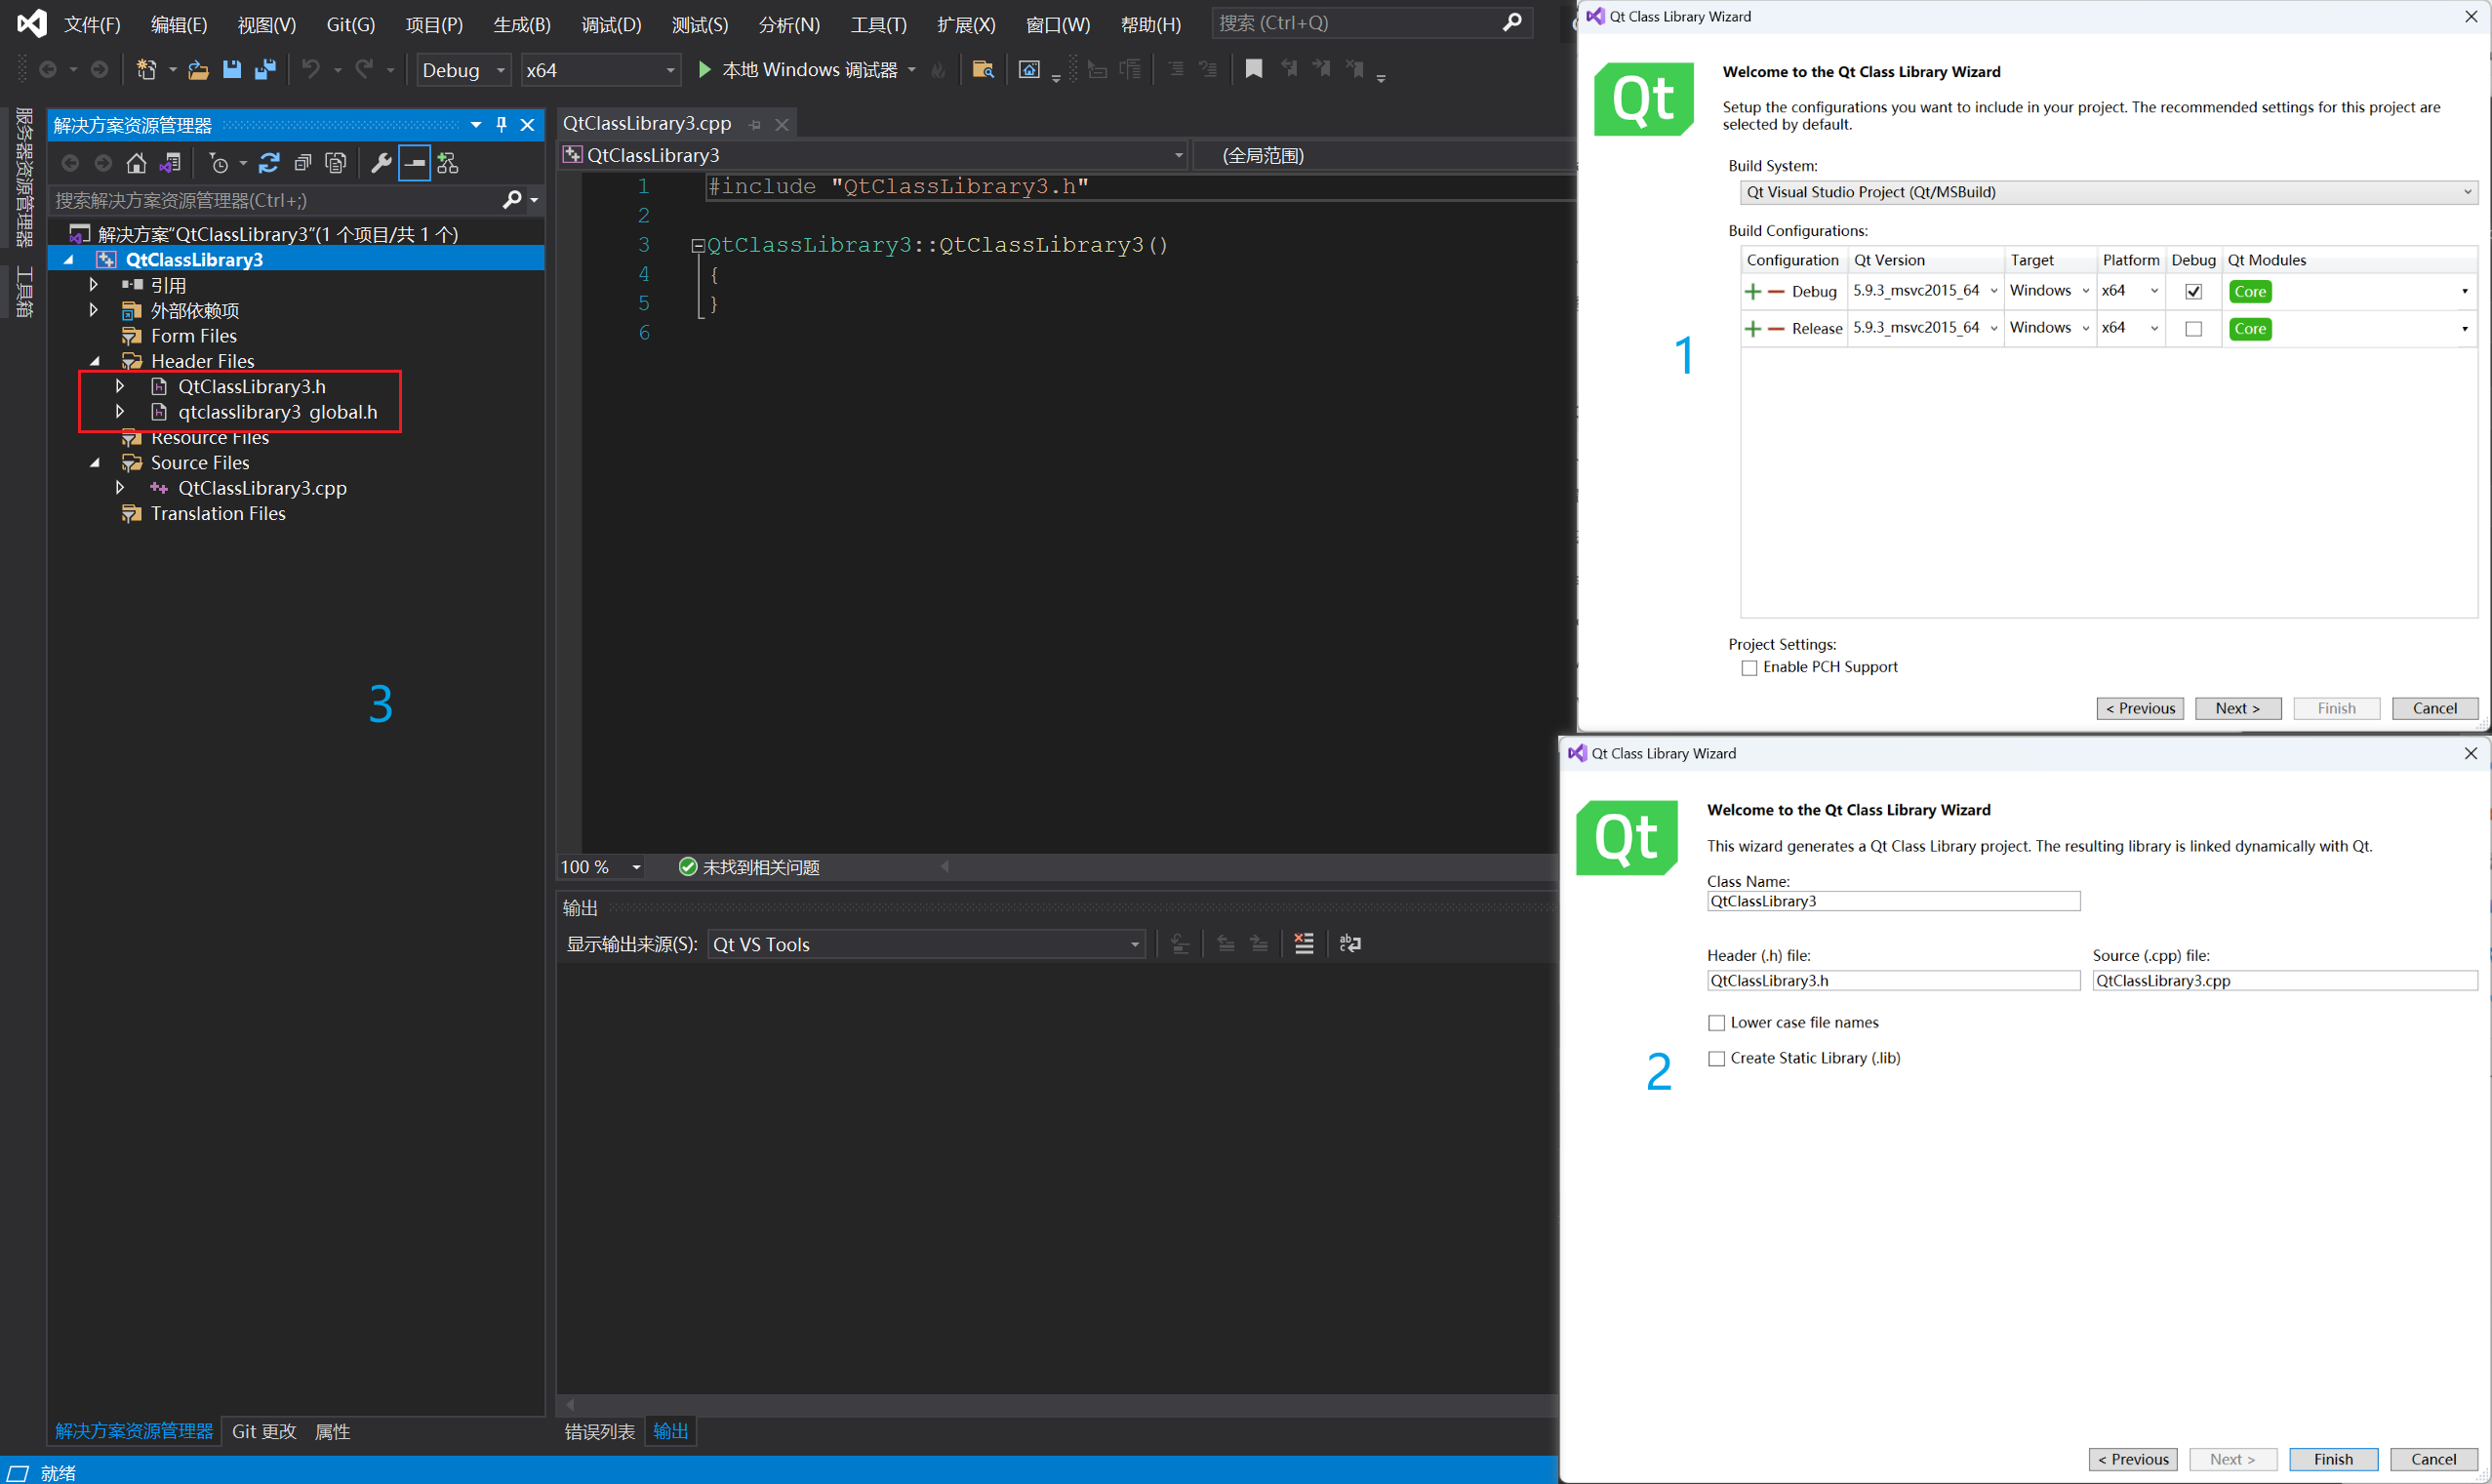Open the 生成(B) Build menu
Screen dimensions: 2492x1484
[x=521, y=24]
